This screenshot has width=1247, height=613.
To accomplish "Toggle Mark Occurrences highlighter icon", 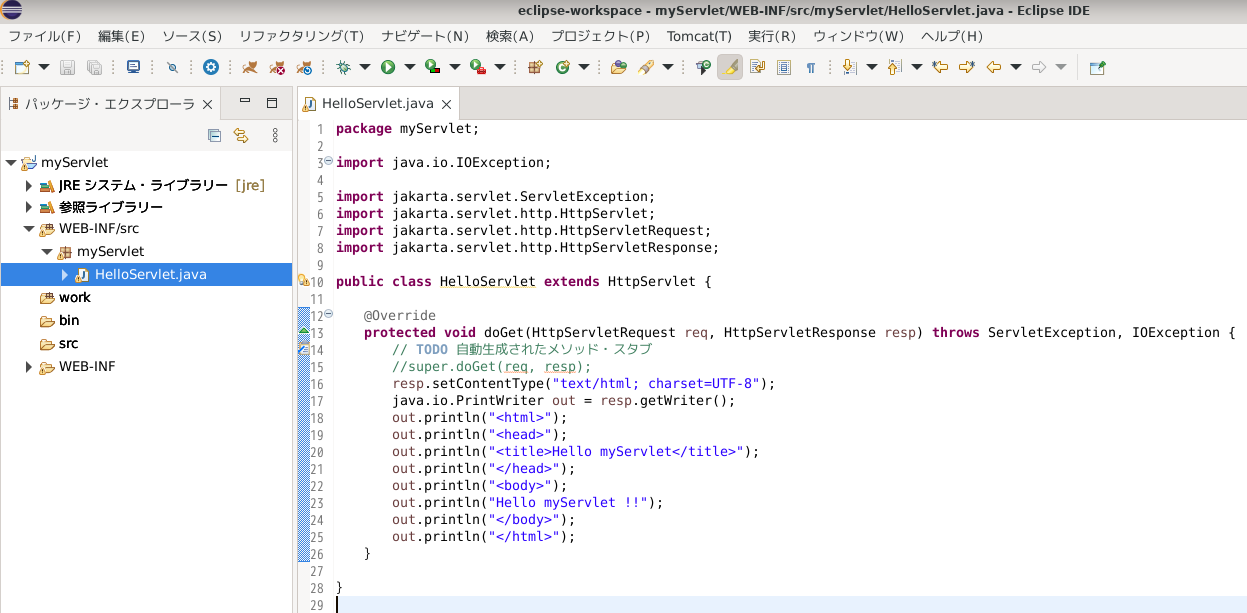I will [x=730, y=67].
